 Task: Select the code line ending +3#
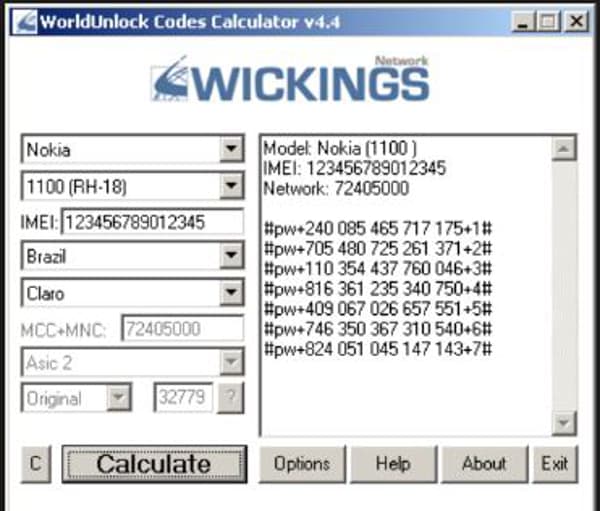coord(378,268)
